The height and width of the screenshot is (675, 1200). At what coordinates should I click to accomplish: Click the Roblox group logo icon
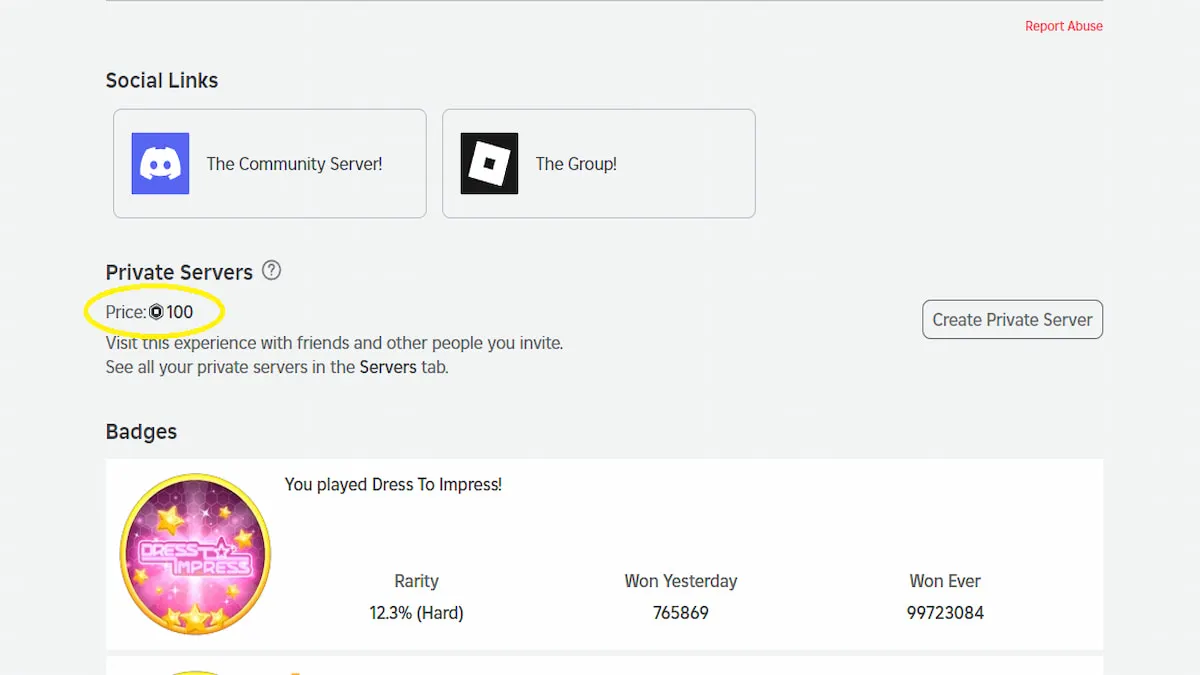[x=489, y=163]
